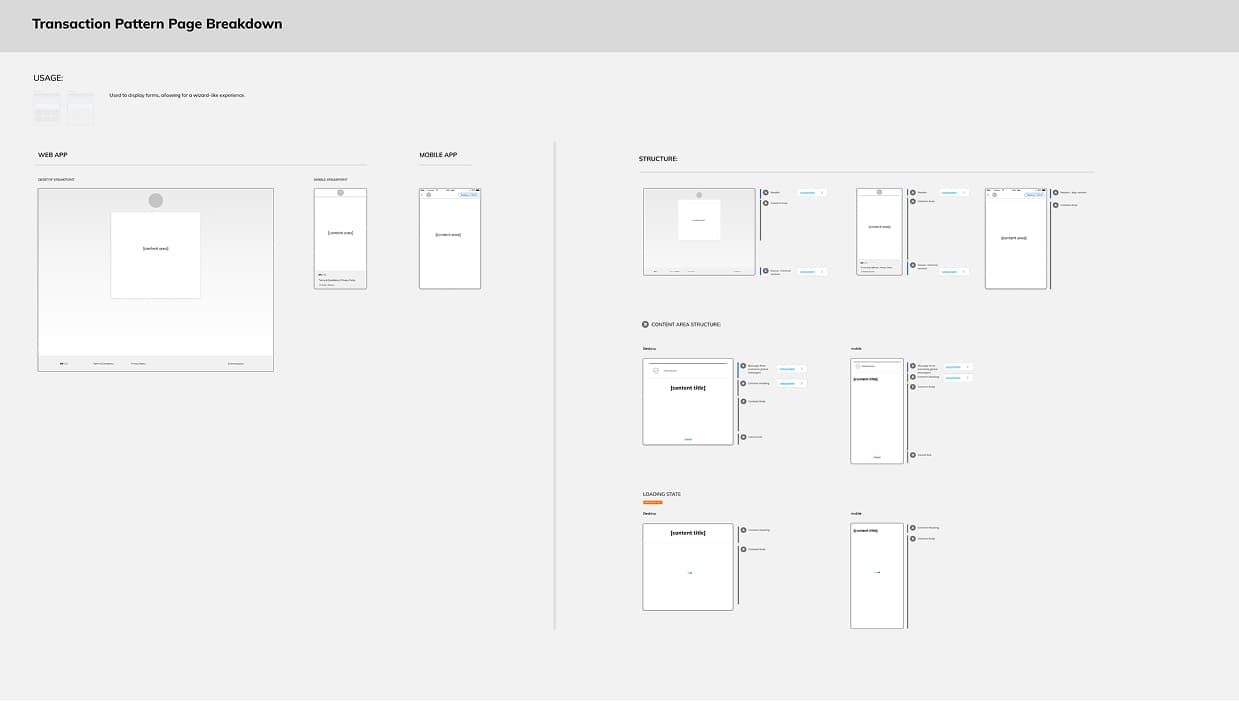Click the loading arrow in desktop loading state card

pos(689,573)
